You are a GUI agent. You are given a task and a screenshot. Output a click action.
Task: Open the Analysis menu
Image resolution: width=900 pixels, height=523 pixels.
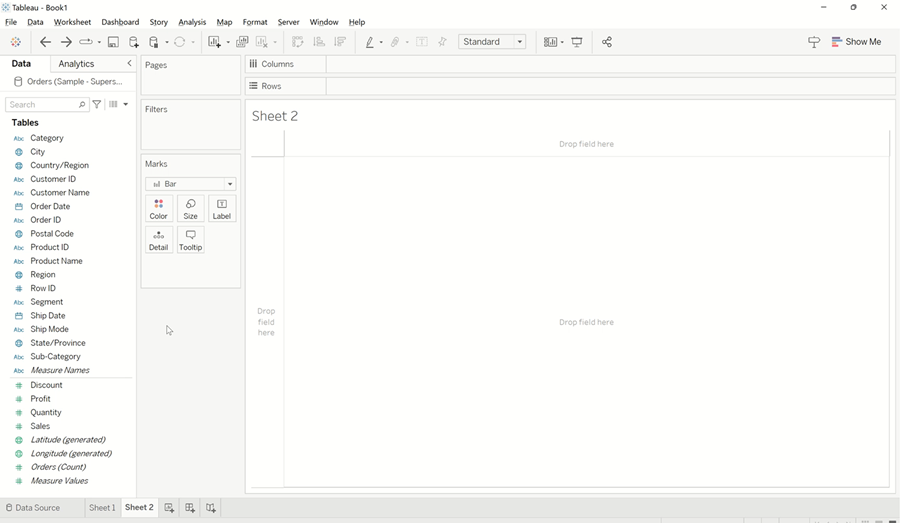(x=192, y=22)
